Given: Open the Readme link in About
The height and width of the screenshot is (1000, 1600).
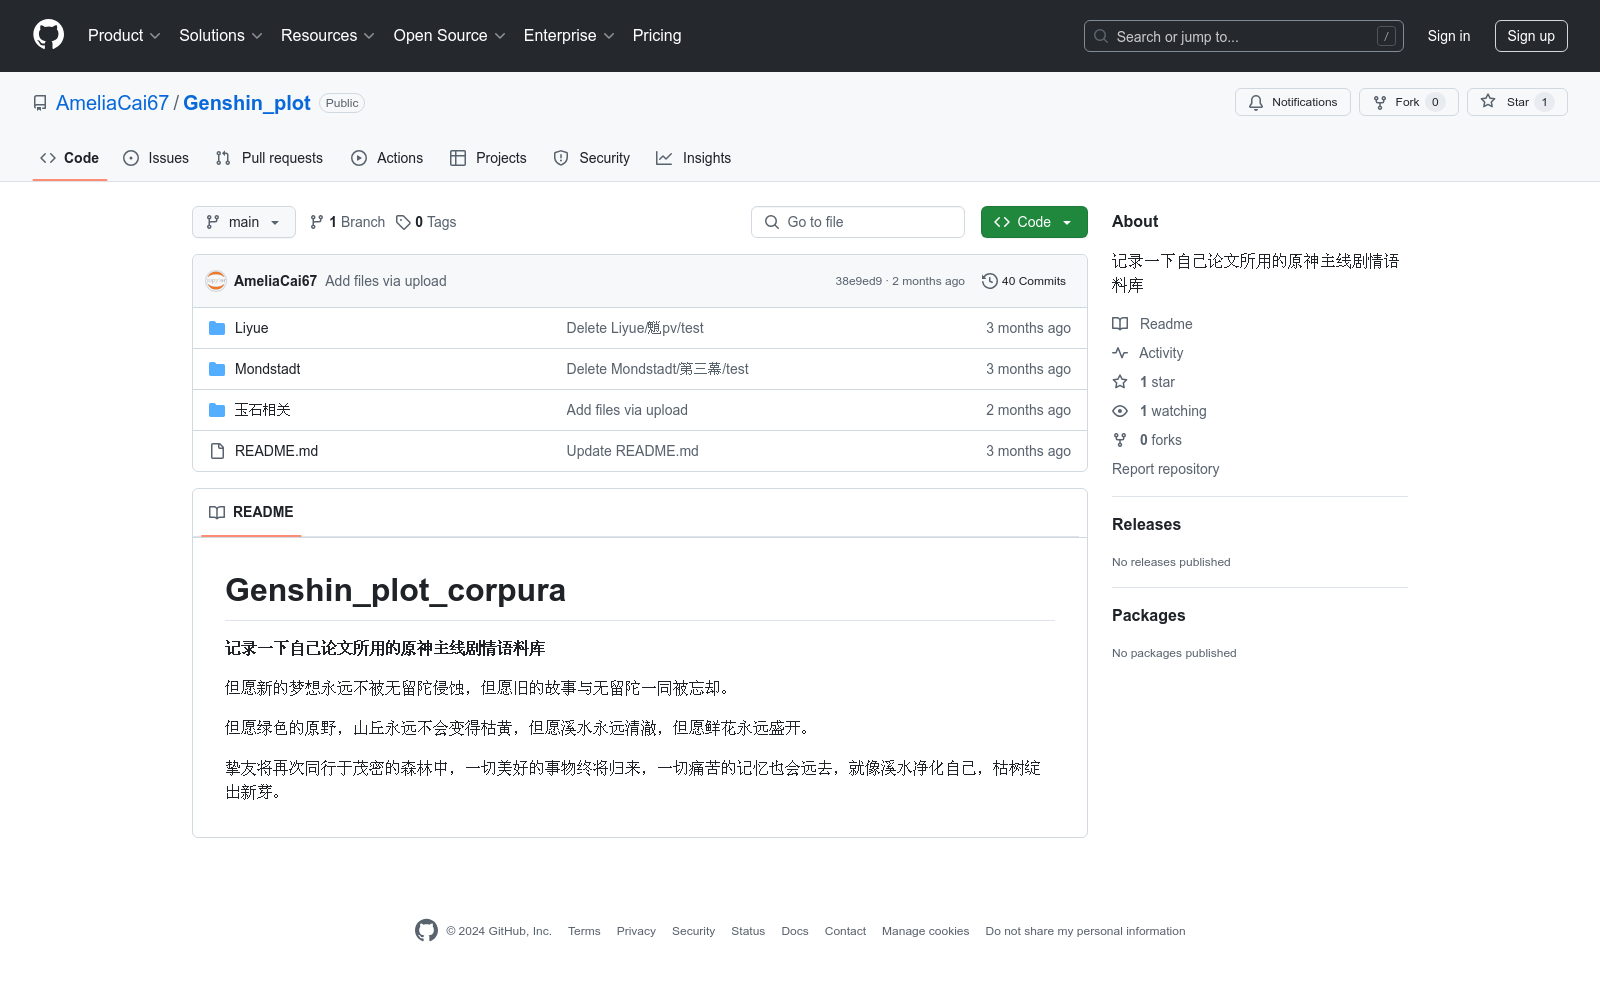Looking at the screenshot, I should pos(1153,324).
